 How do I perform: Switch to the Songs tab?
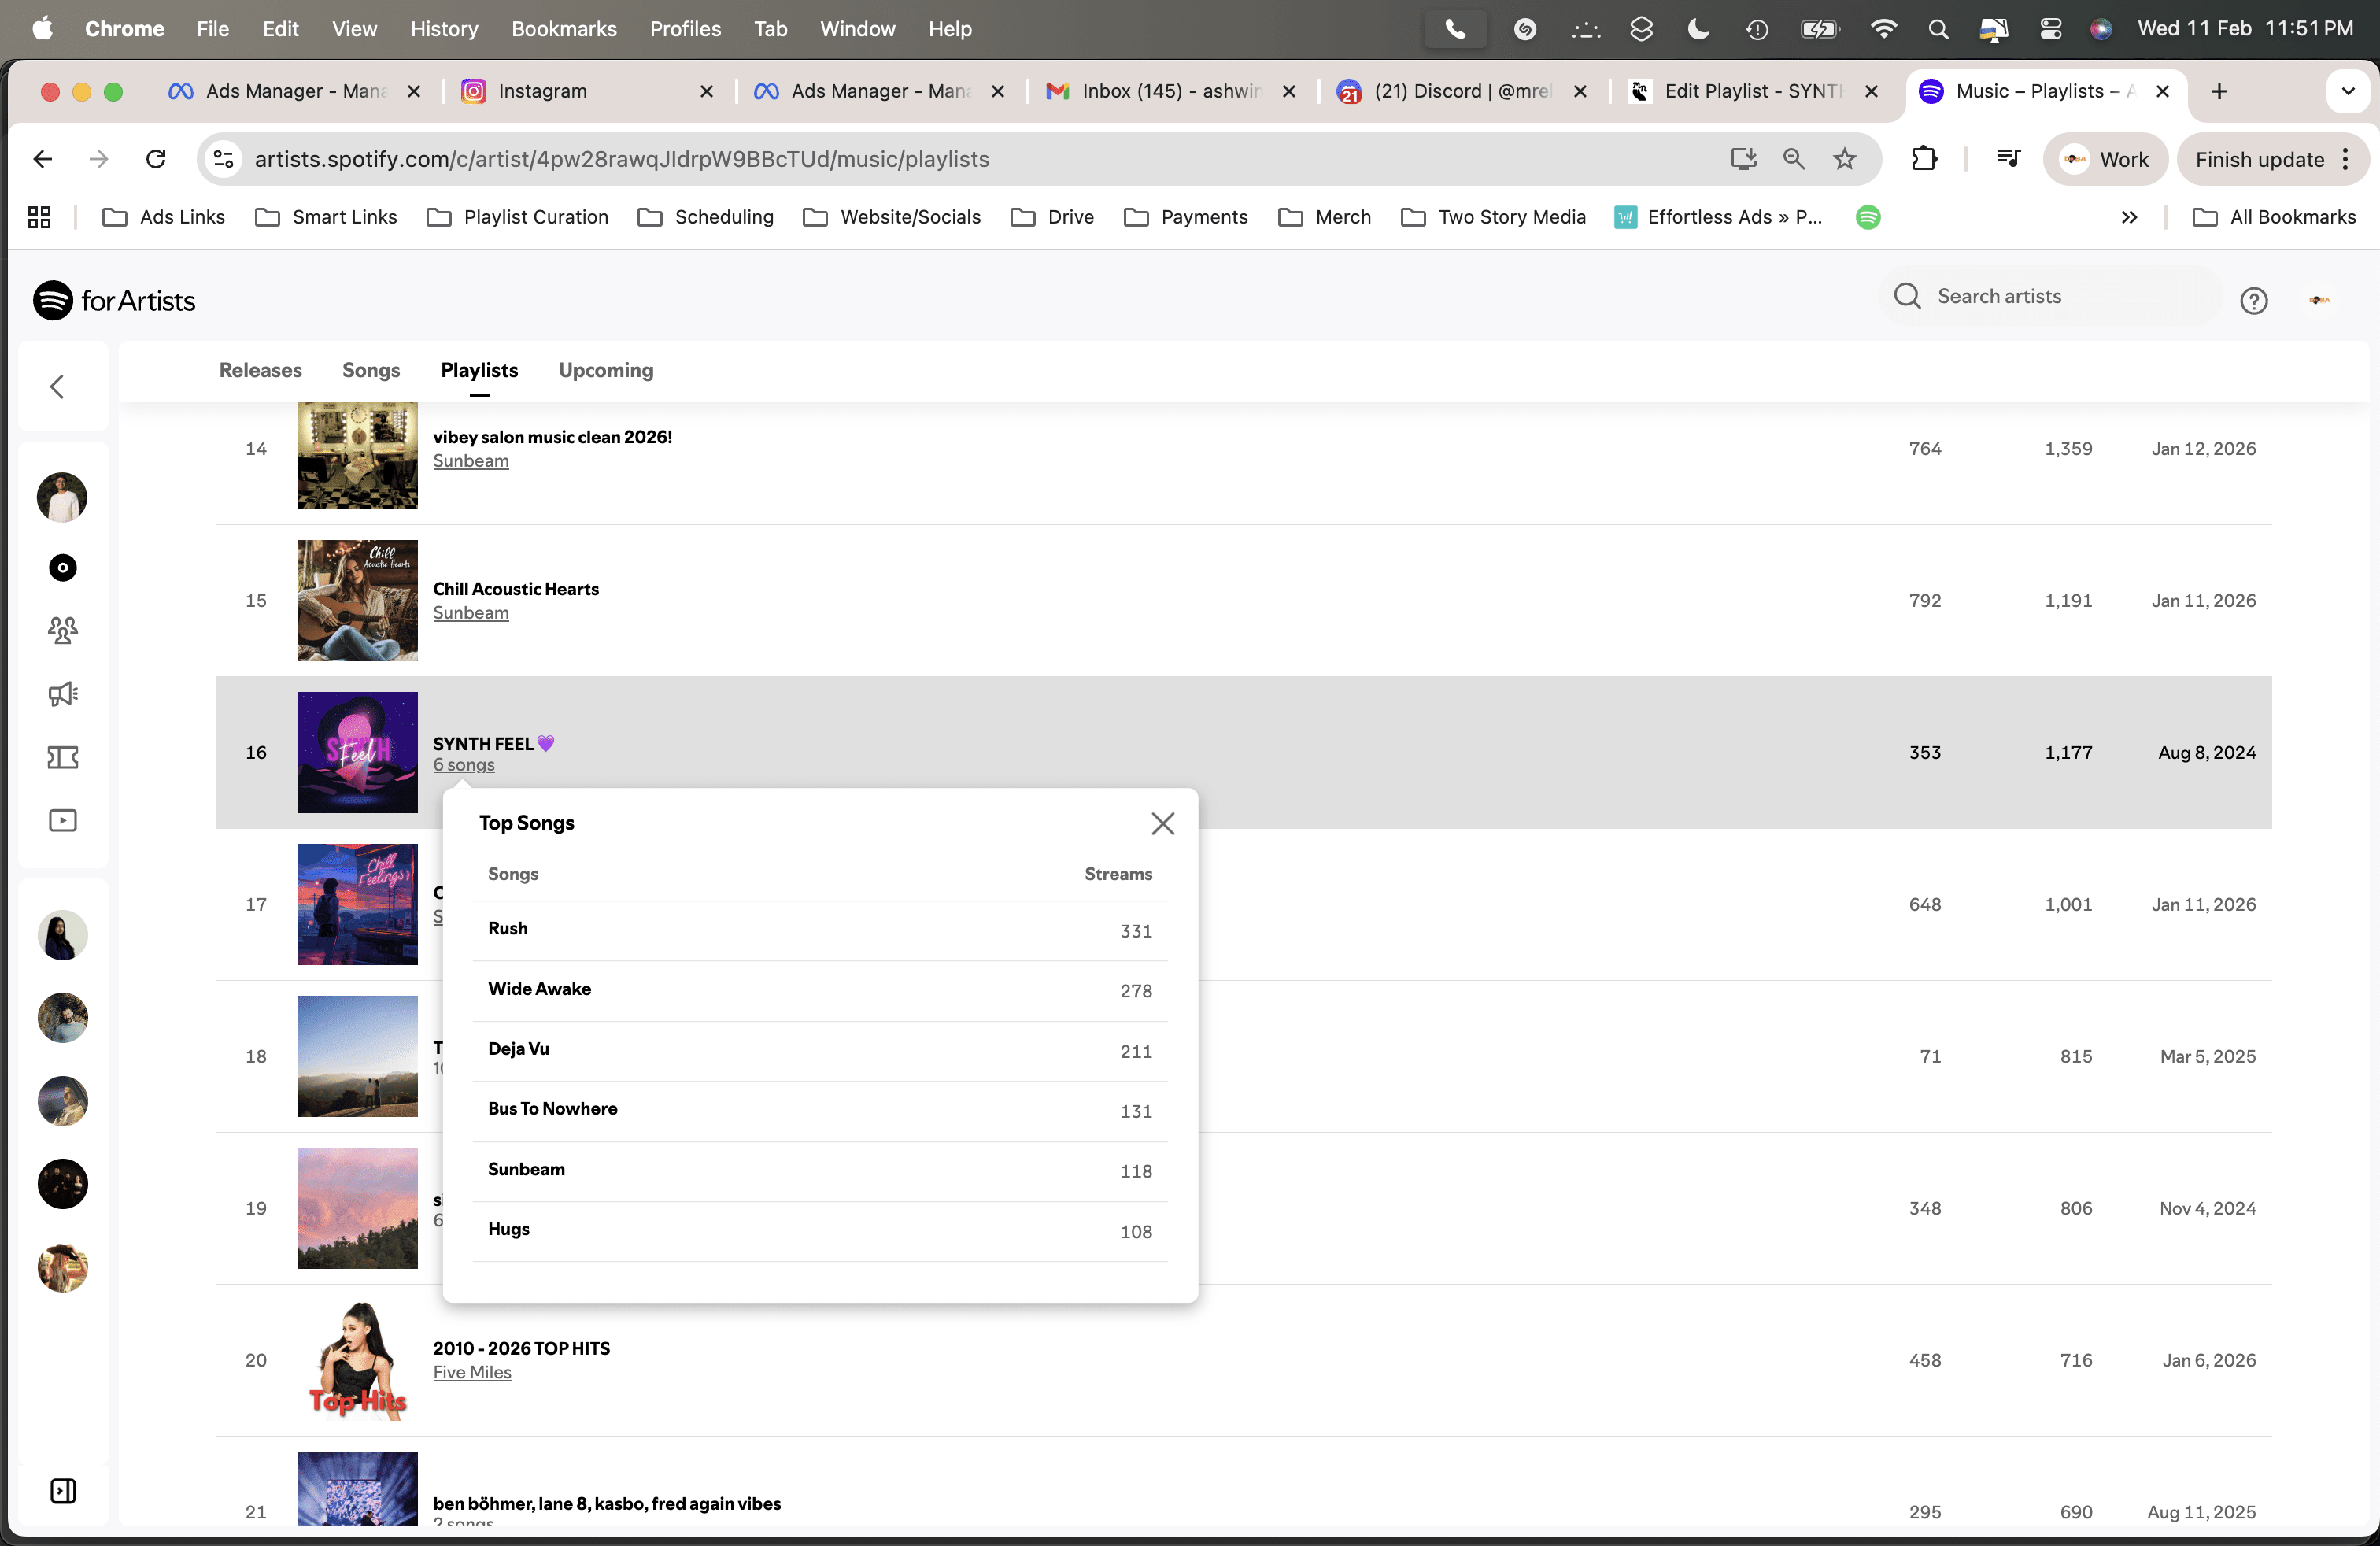370,370
